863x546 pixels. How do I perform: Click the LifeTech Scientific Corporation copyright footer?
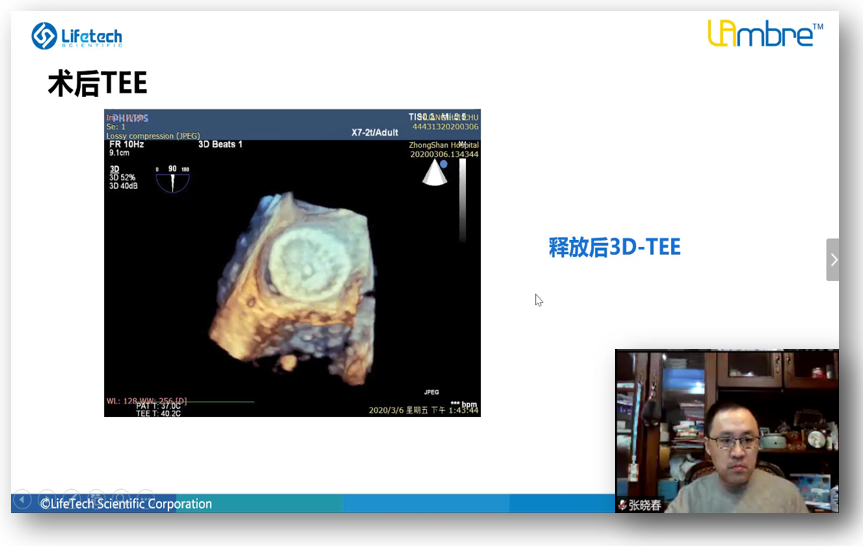click(126, 504)
